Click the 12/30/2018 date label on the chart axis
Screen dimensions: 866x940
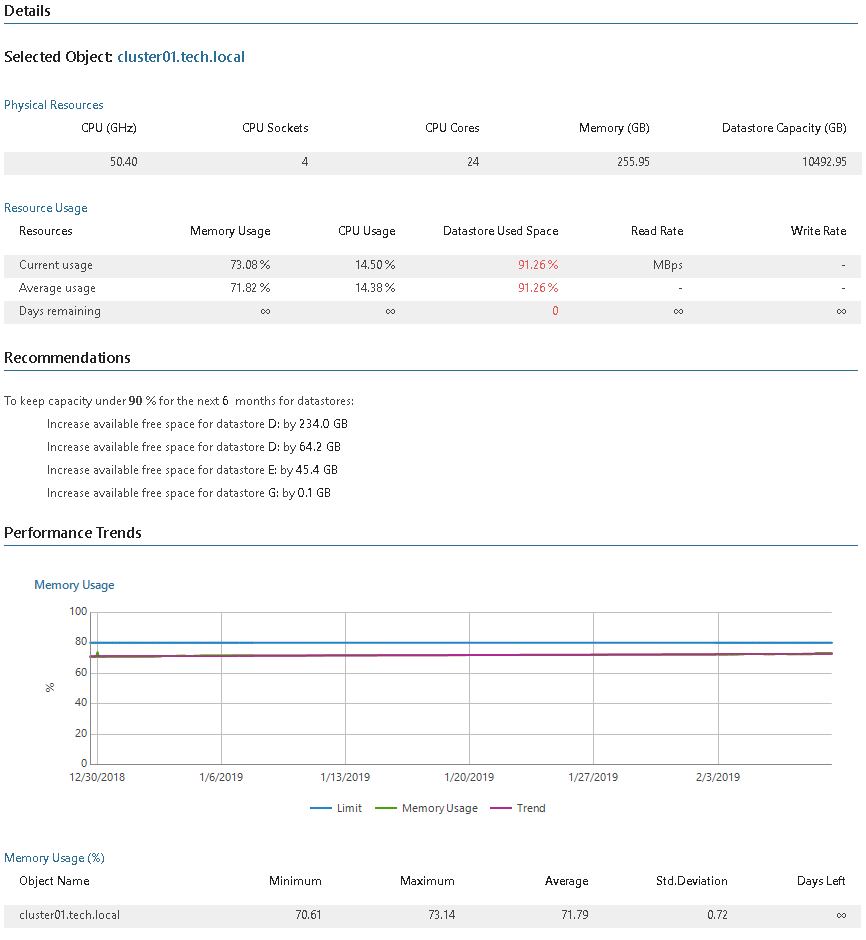[x=97, y=778]
